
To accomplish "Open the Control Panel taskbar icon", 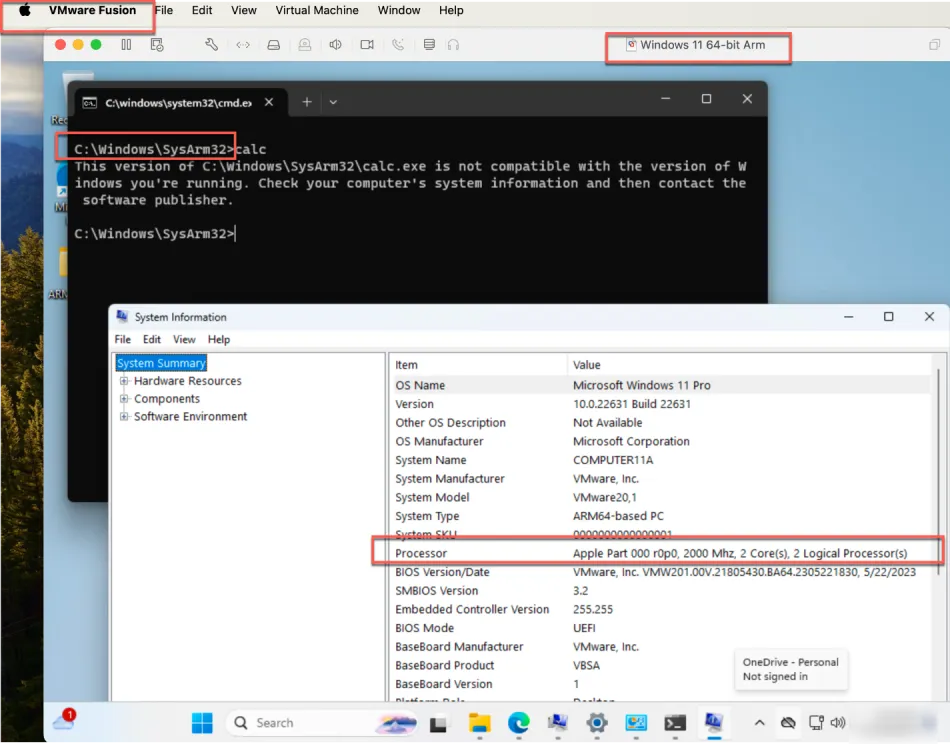I will click(x=636, y=723).
